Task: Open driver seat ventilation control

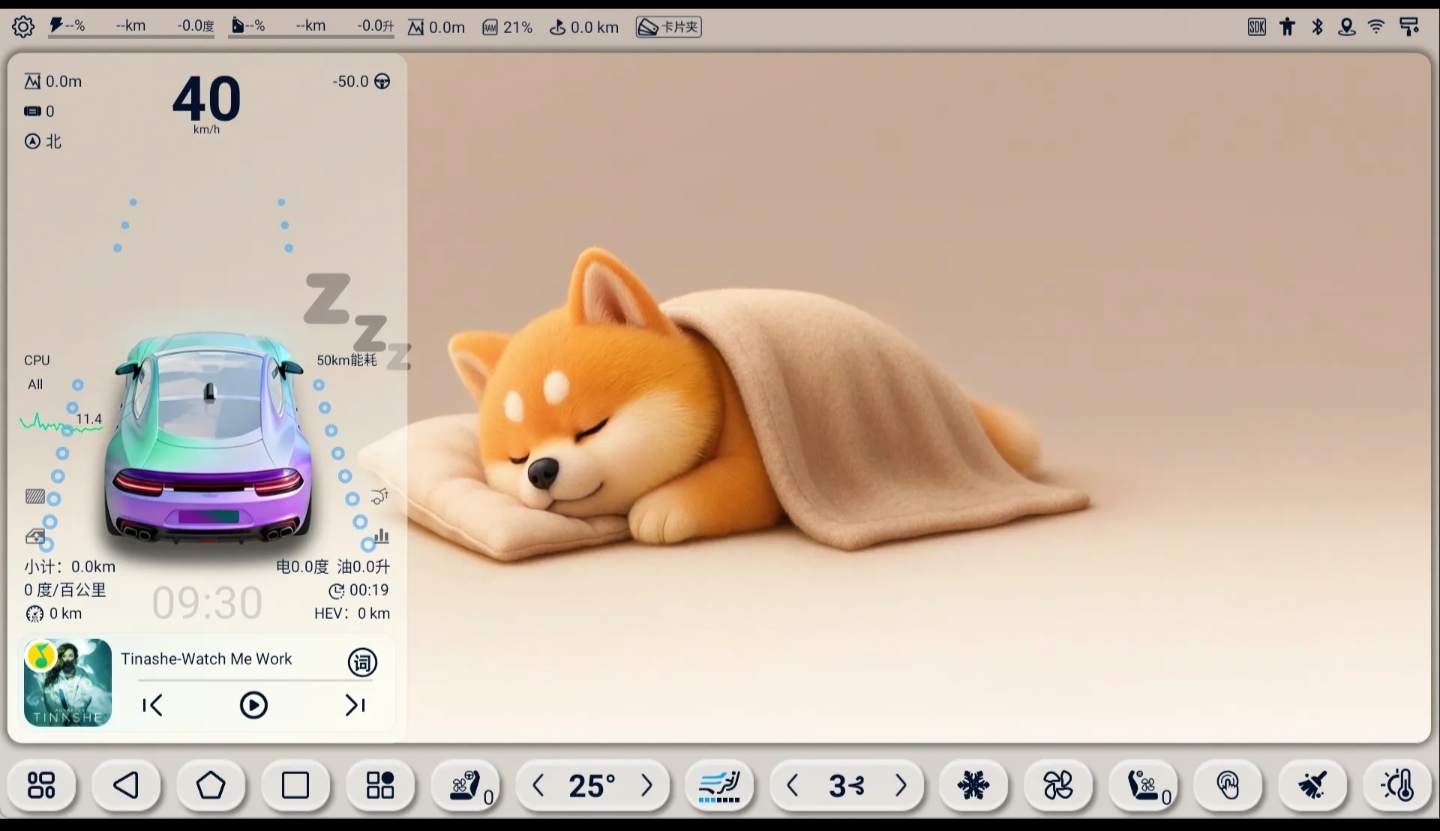Action: [x=466, y=786]
